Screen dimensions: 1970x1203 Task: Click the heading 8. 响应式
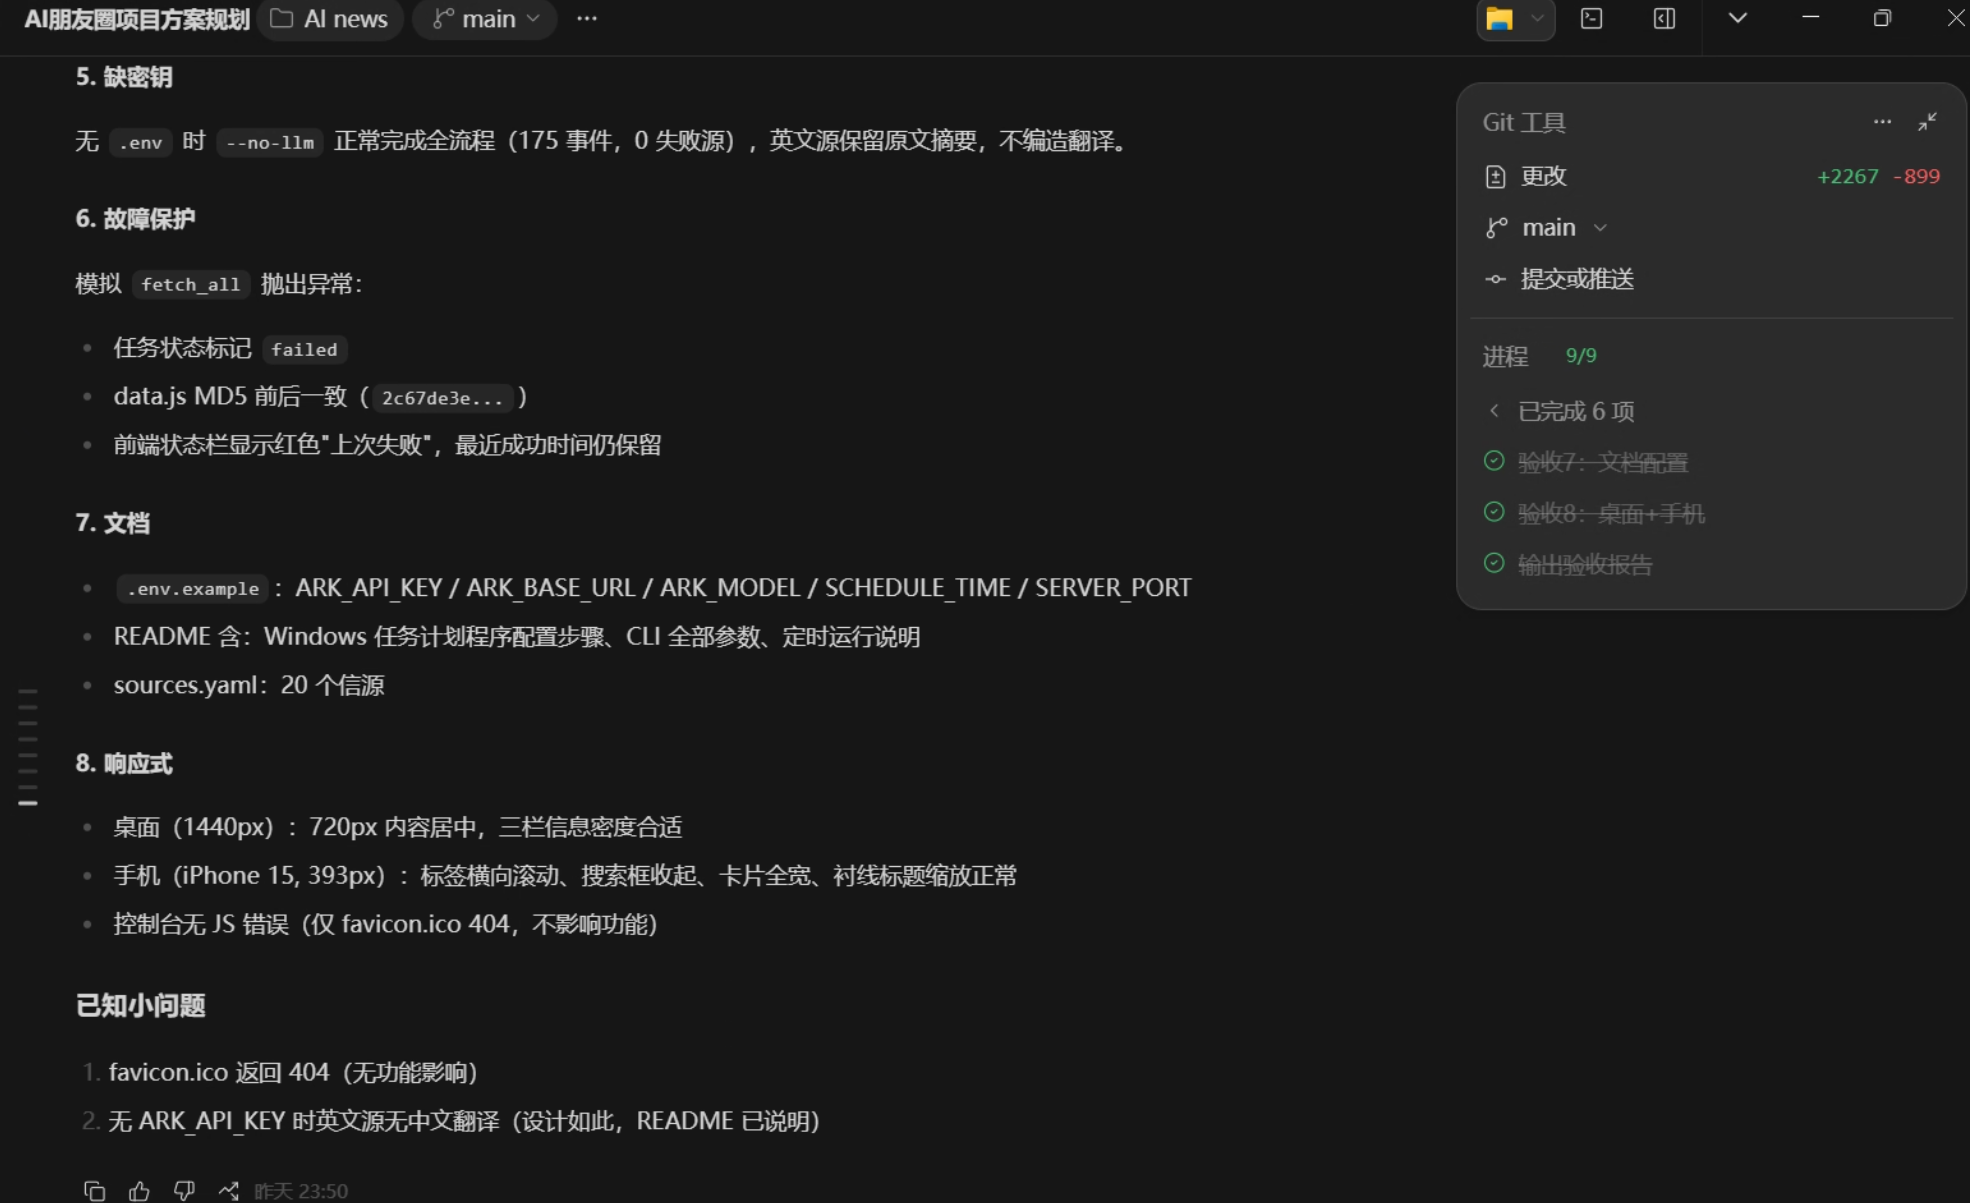coord(124,763)
